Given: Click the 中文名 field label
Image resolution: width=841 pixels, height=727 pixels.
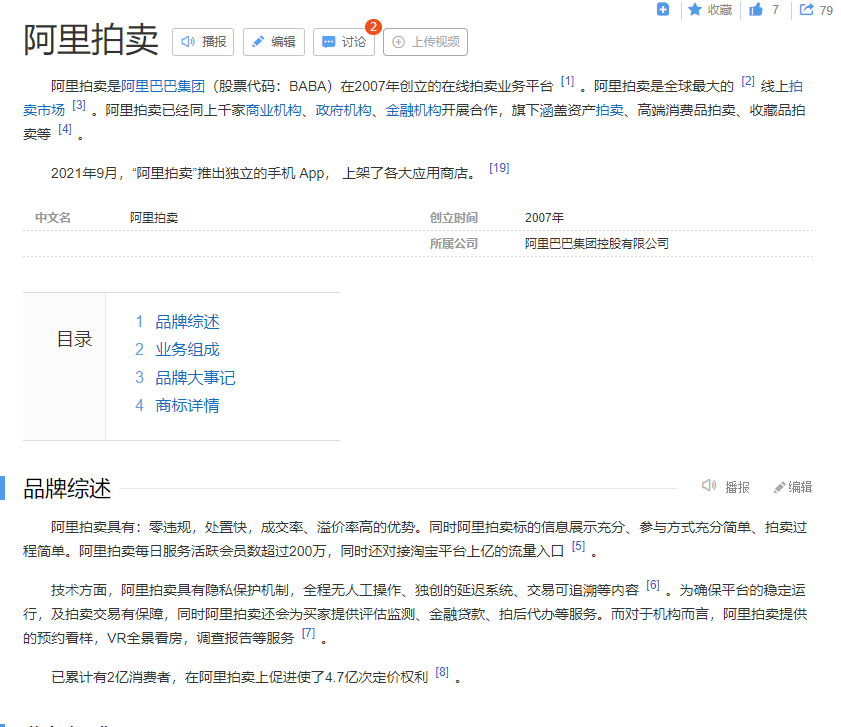Looking at the screenshot, I should click(x=53, y=218).
